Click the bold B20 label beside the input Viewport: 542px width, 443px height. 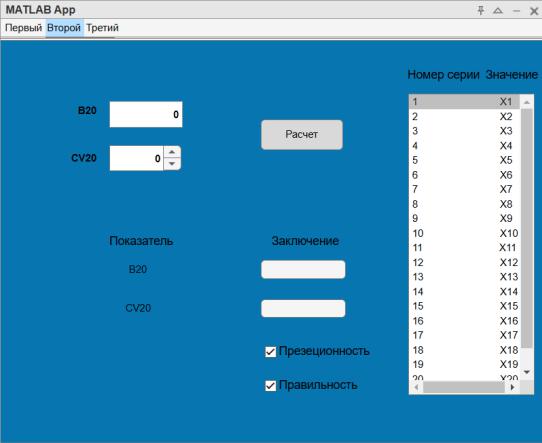(87, 111)
